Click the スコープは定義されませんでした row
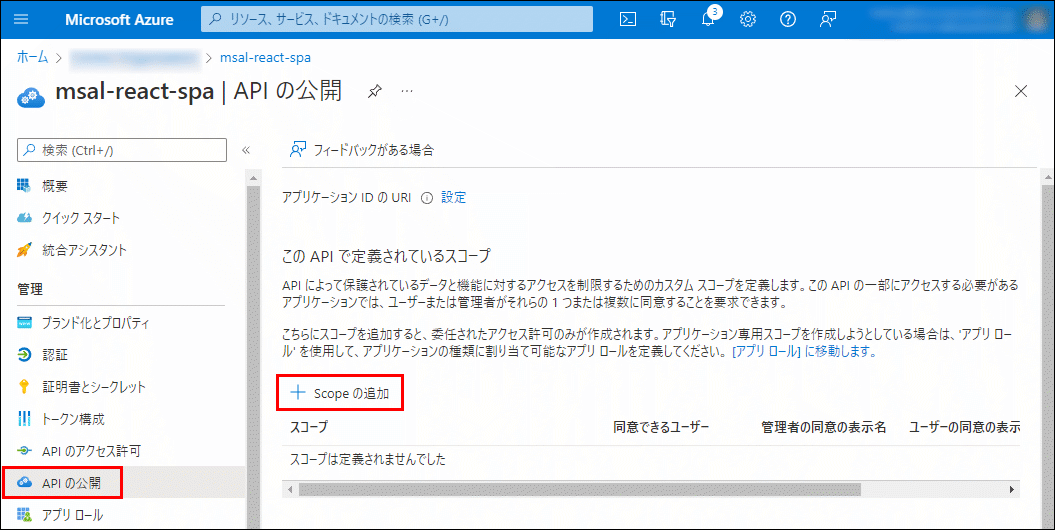Image resolution: width=1055 pixels, height=530 pixels. 650,461
